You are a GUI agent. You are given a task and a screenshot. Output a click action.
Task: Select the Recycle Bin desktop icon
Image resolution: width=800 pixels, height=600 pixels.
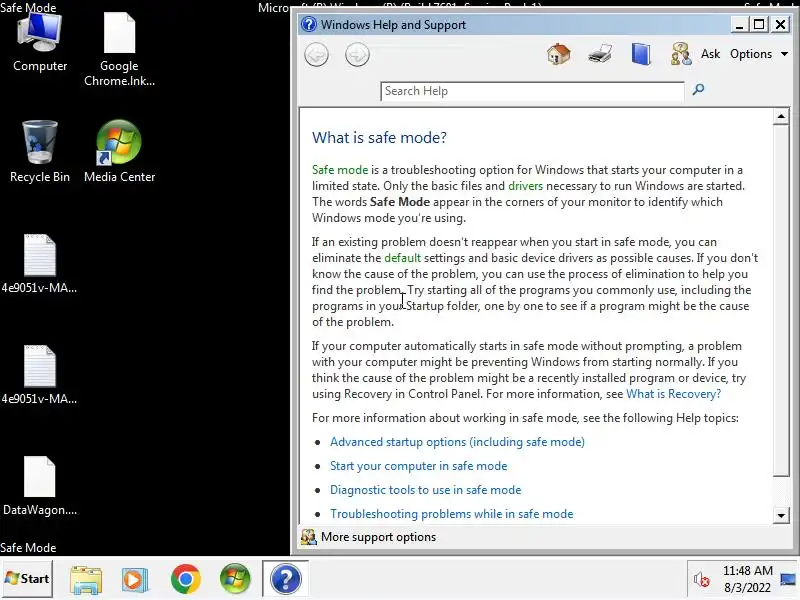click(x=40, y=152)
